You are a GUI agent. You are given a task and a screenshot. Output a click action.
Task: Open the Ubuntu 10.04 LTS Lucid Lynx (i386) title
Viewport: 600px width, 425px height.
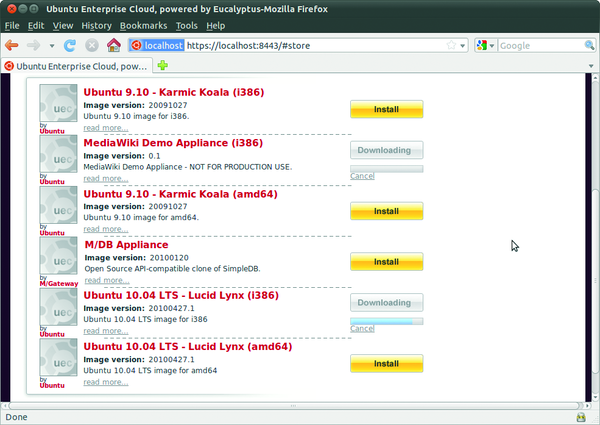click(181, 295)
